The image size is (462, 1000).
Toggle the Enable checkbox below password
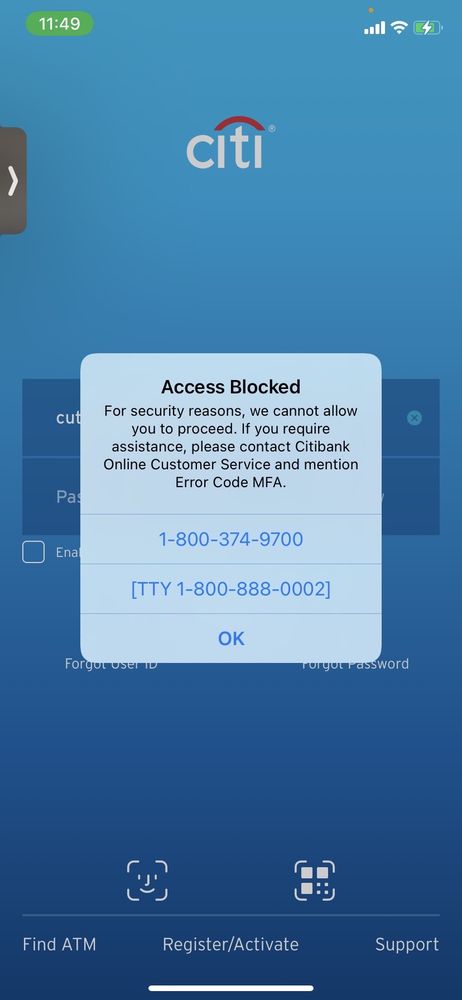tap(33, 552)
